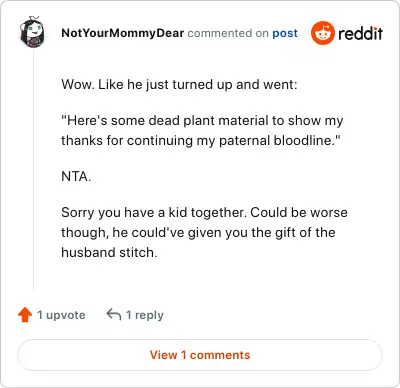Click the "though, he could've given you" line
Image resolution: width=400 pixels, height=388 pixels.
click(198, 232)
